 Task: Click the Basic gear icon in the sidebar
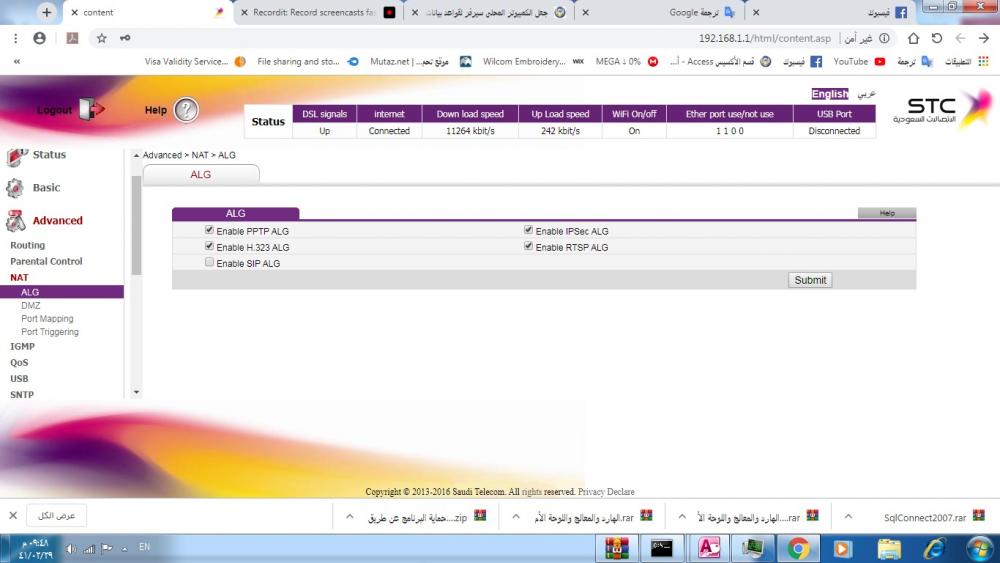click(x=15, y=188)
